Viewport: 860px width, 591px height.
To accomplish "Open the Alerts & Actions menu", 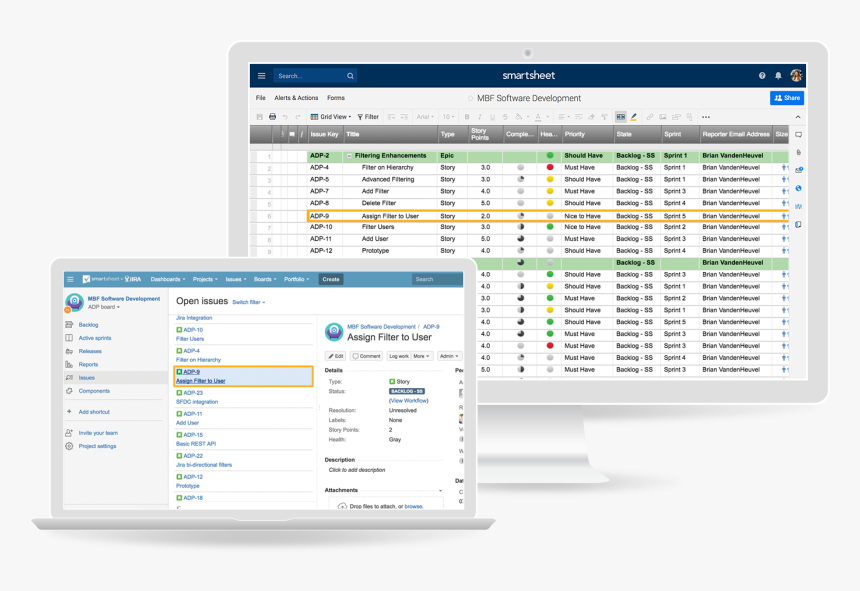I will pyautogui.click(x=296, y=98).
